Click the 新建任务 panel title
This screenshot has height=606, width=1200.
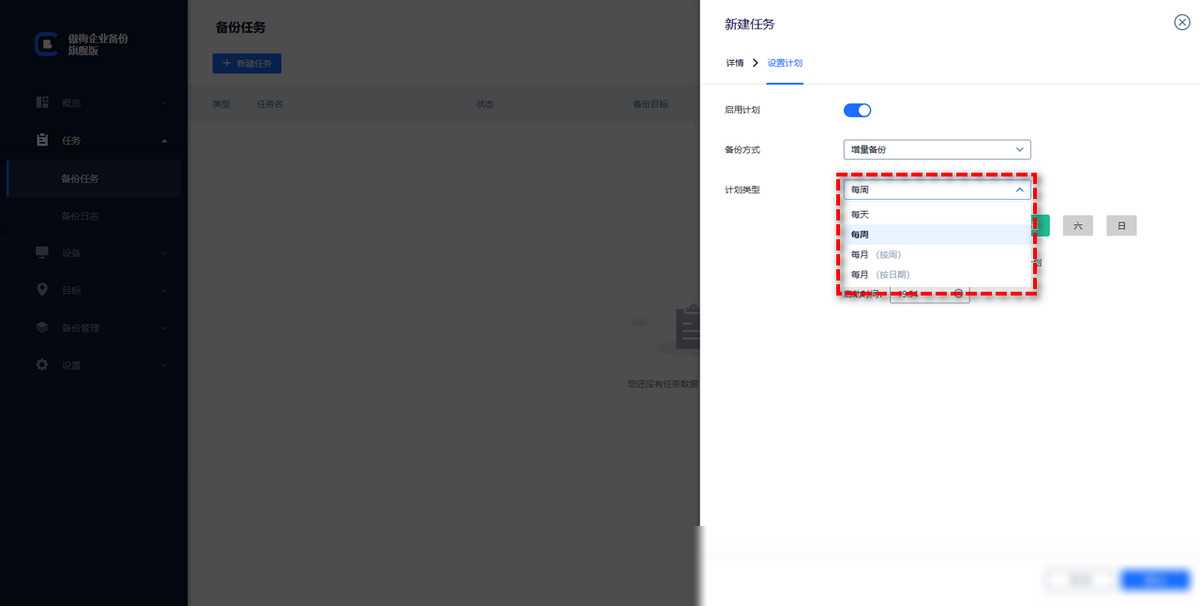coord(750,24)
